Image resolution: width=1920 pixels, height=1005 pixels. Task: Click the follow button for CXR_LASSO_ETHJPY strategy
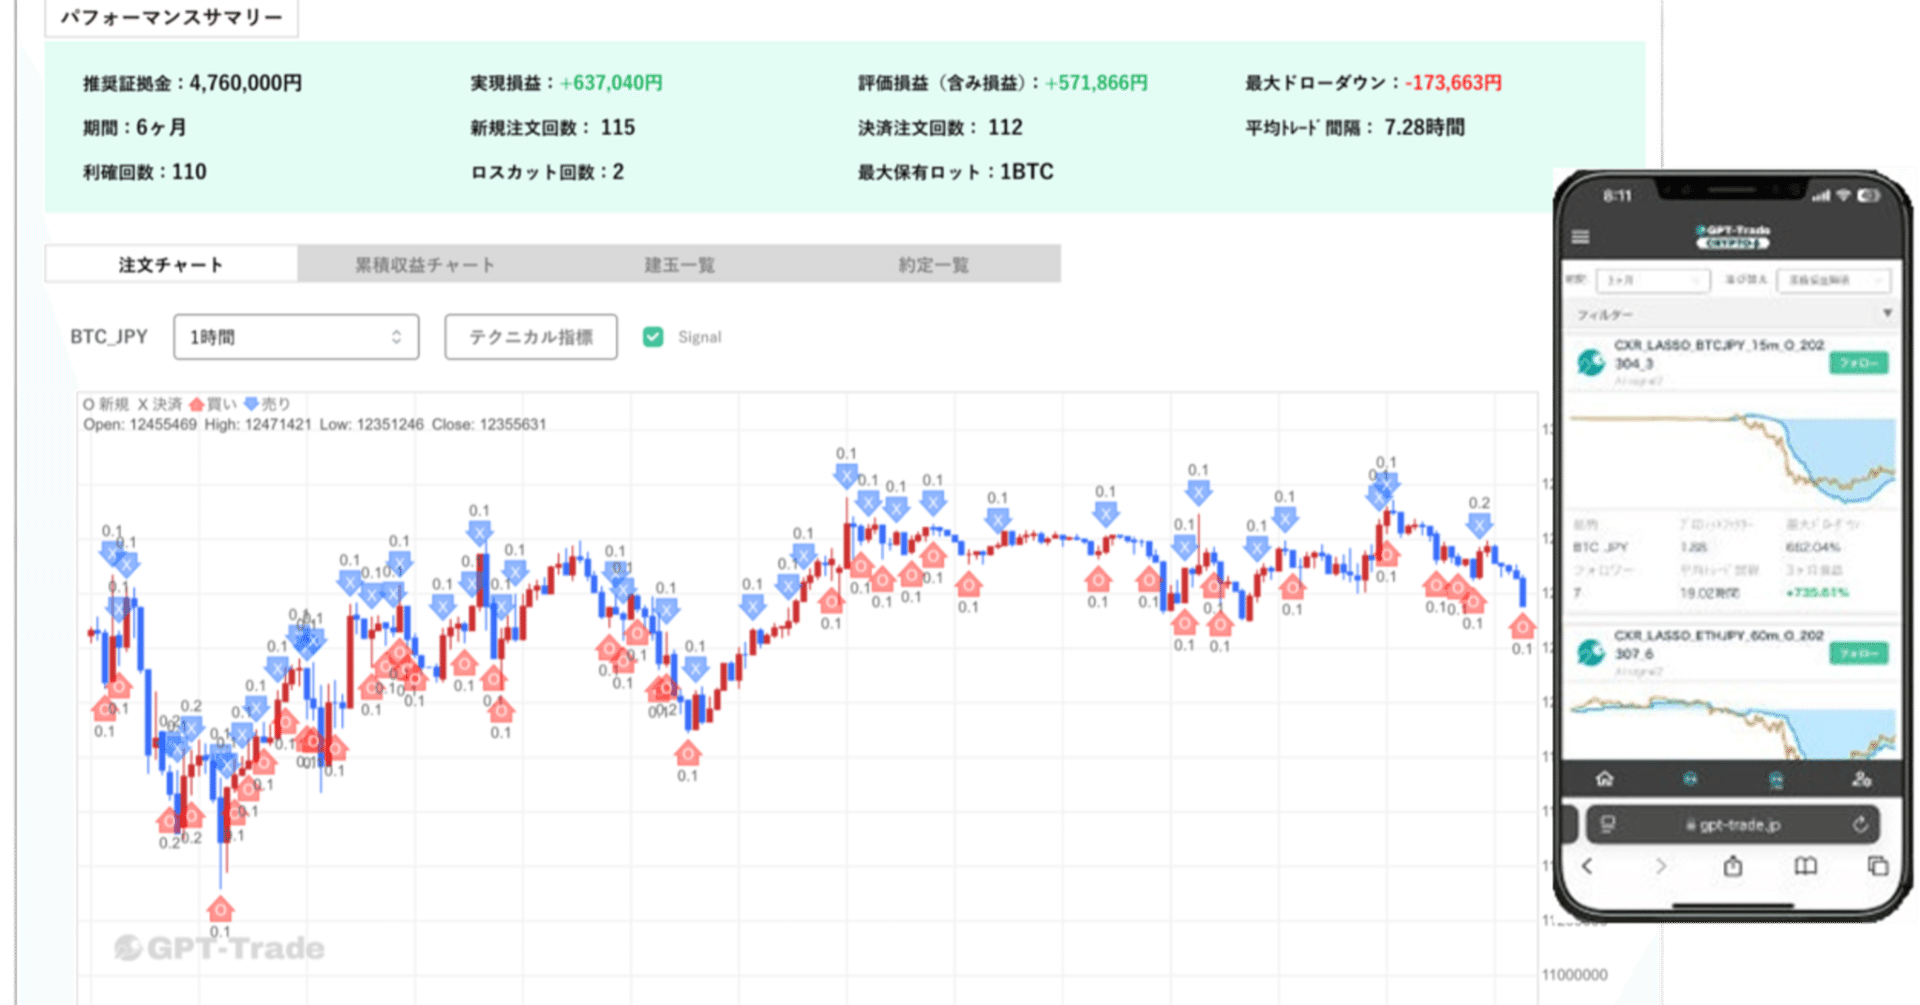pyautogui.click(x=1858, y=653)
